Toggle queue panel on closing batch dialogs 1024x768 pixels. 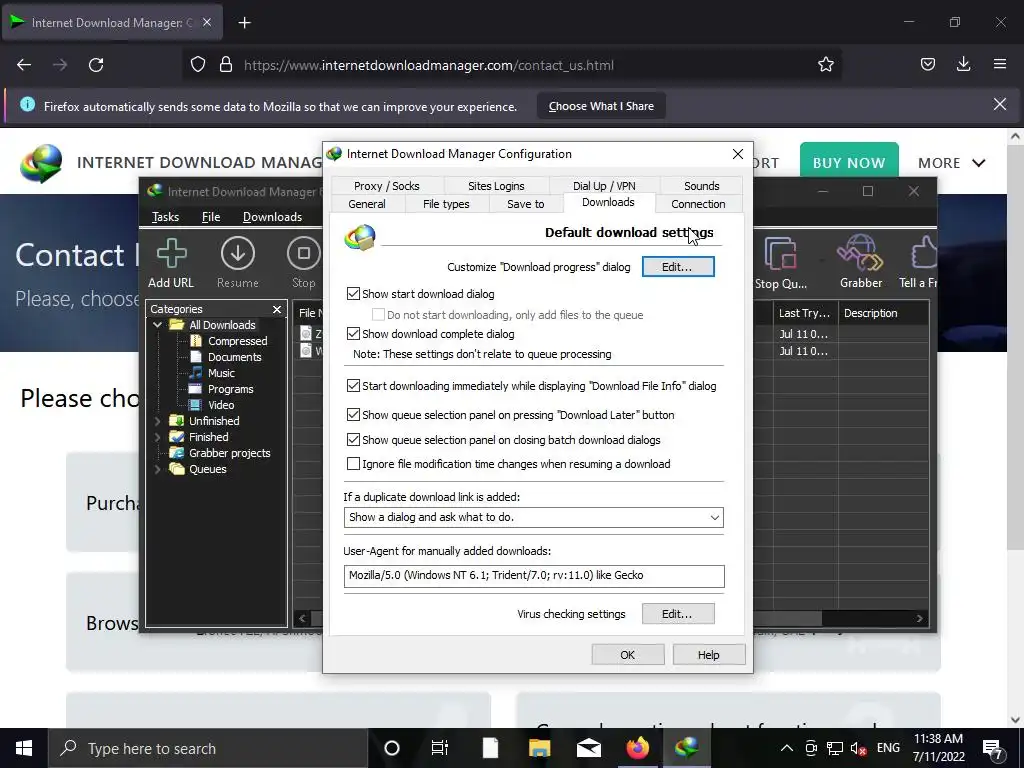coord(353,440)
